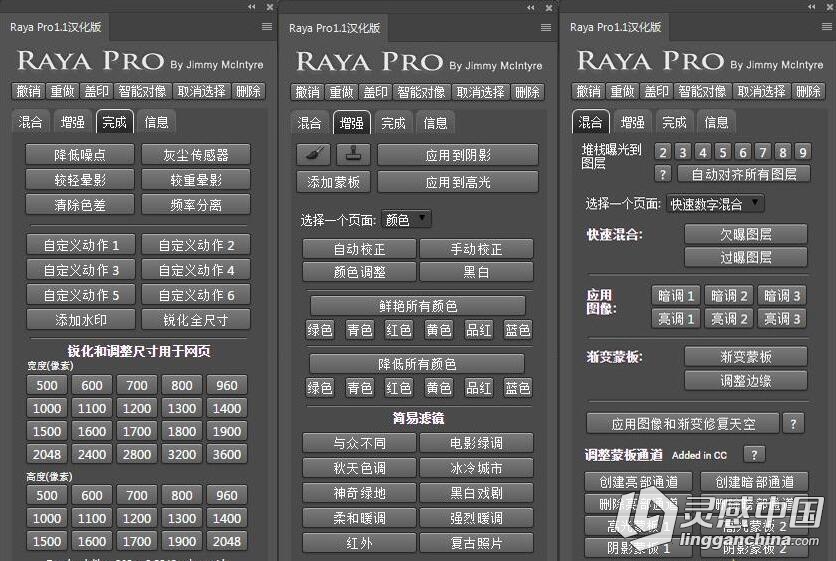Viewport: 836px width, 561px height.
Task: Apply the 电影绿调 filter
Action: coord(476,443)
